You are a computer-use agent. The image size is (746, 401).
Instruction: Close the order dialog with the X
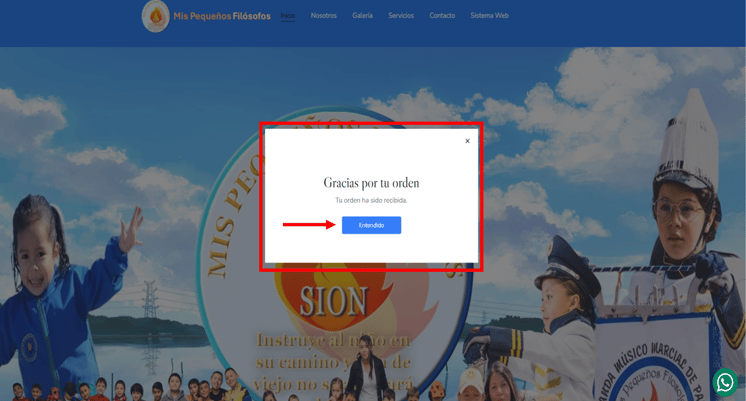click(x=467, y=141)
